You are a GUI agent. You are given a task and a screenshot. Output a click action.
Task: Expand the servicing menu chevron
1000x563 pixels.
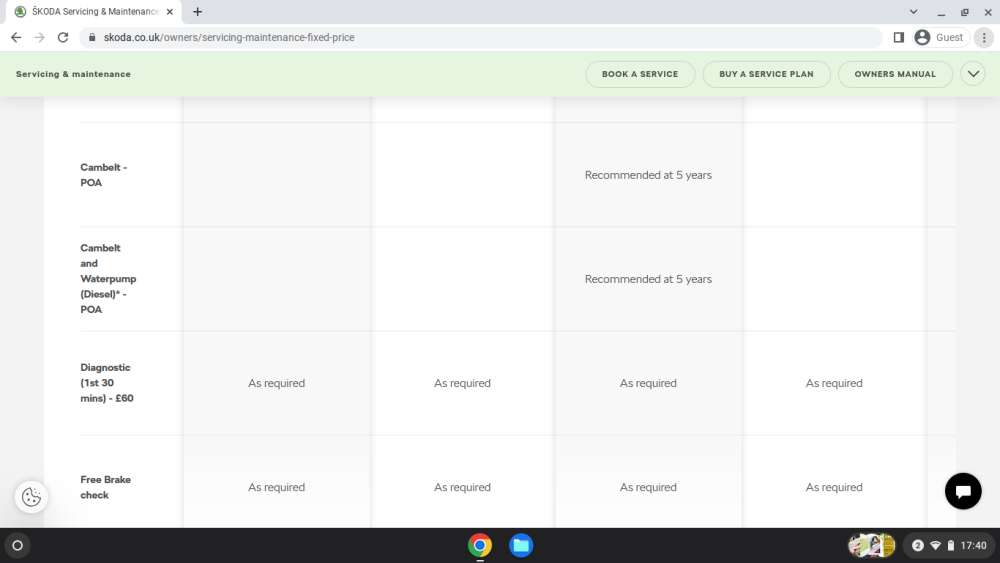point(973,74)
